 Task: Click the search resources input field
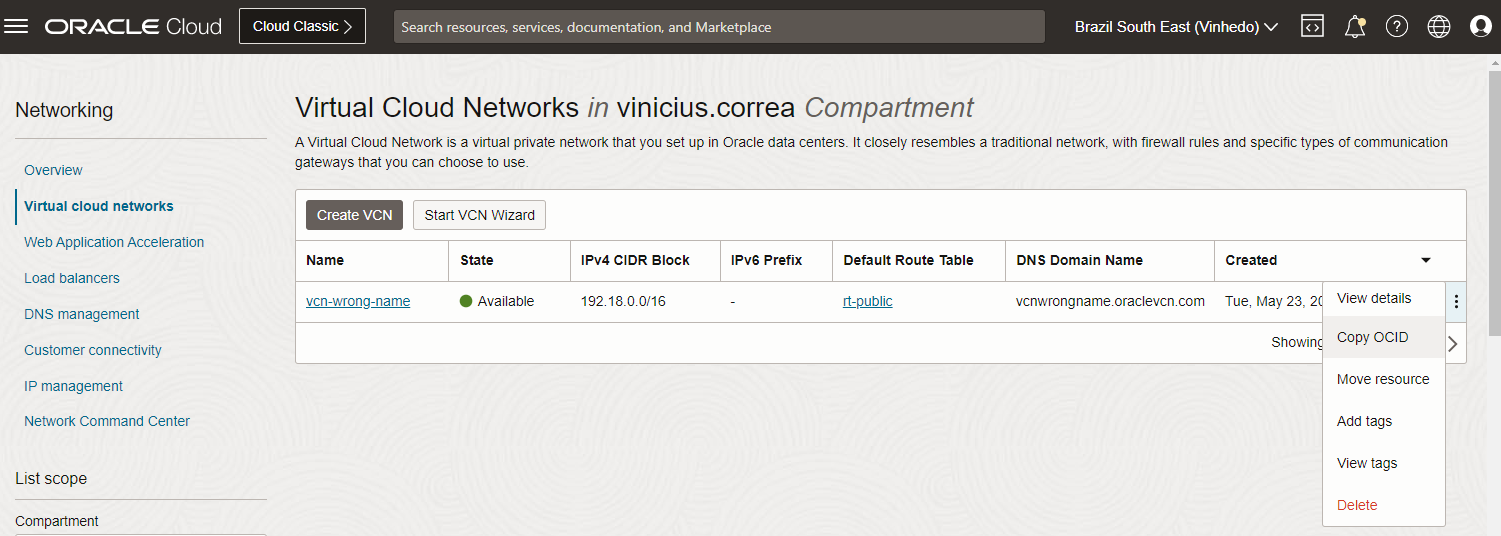point(719,27)
